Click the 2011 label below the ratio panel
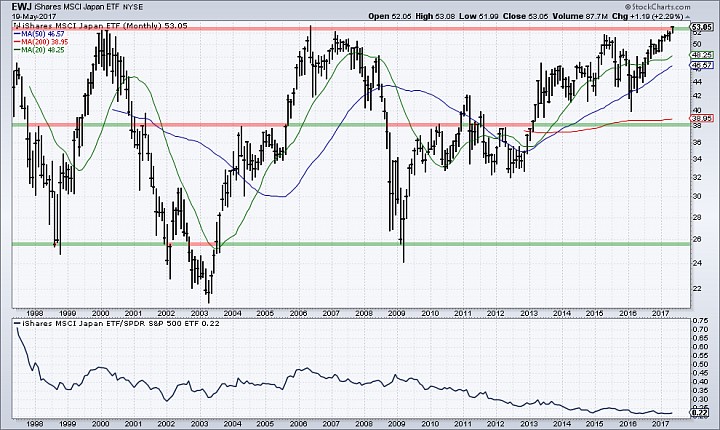Image resolution: width=720 pixels, height=430 pixels. point(463,424)
